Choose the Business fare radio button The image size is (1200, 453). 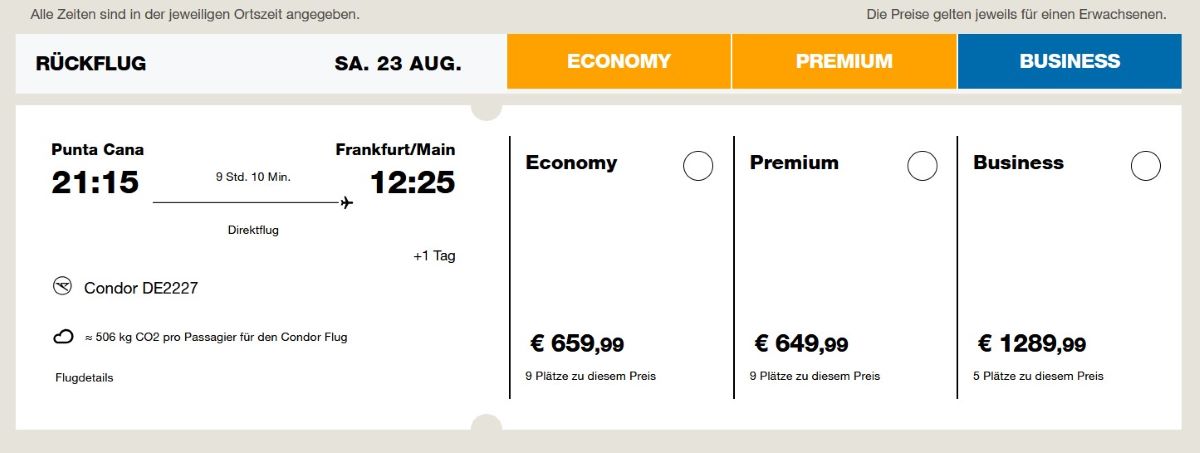[x=1146, y=166]
